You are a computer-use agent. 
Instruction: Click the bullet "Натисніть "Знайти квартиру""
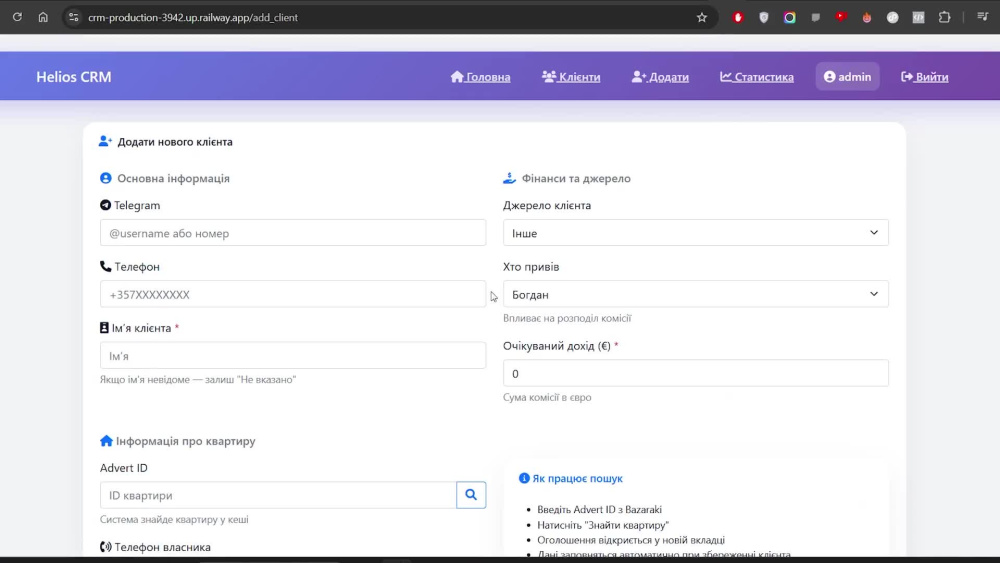tap(603, 525)
